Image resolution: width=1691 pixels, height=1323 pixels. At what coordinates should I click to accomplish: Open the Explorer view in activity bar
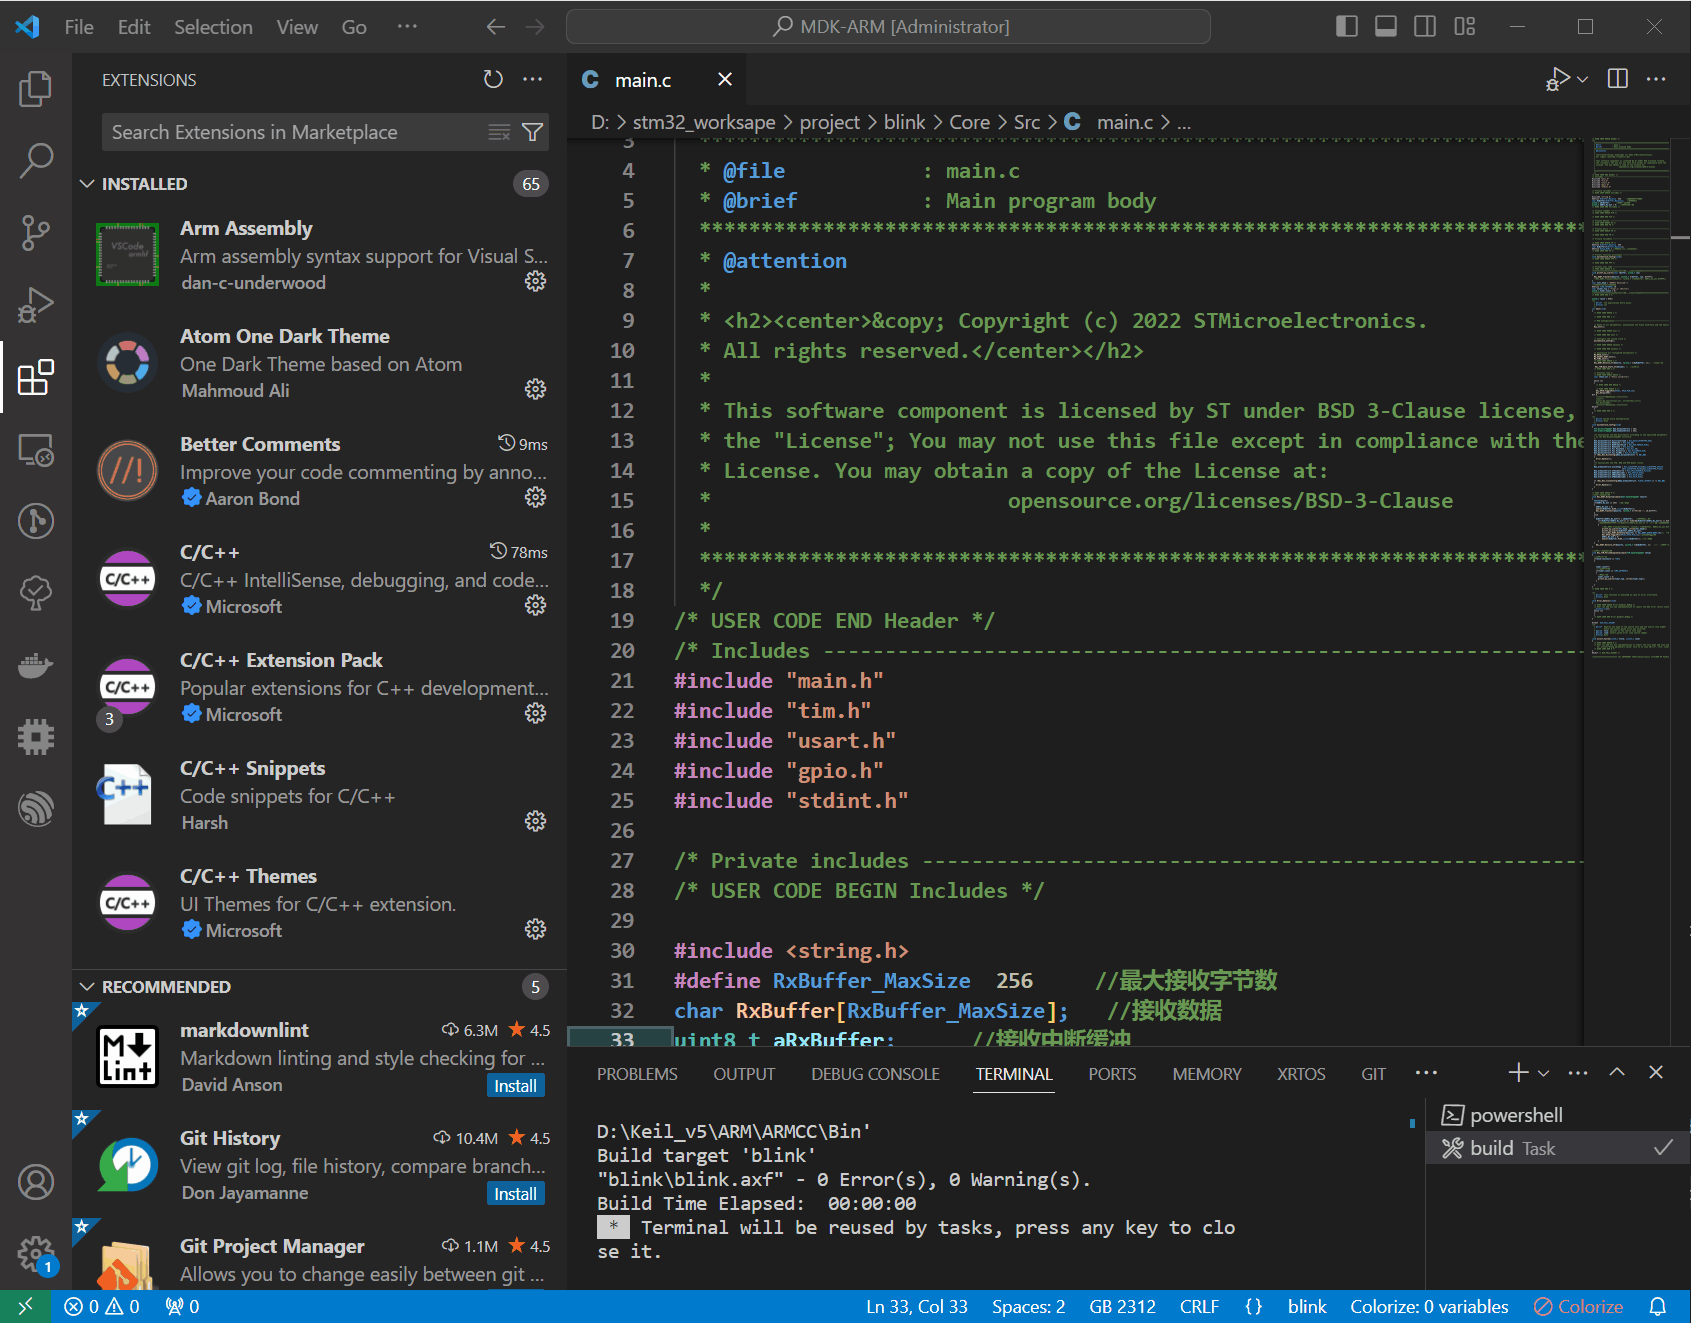36,89
